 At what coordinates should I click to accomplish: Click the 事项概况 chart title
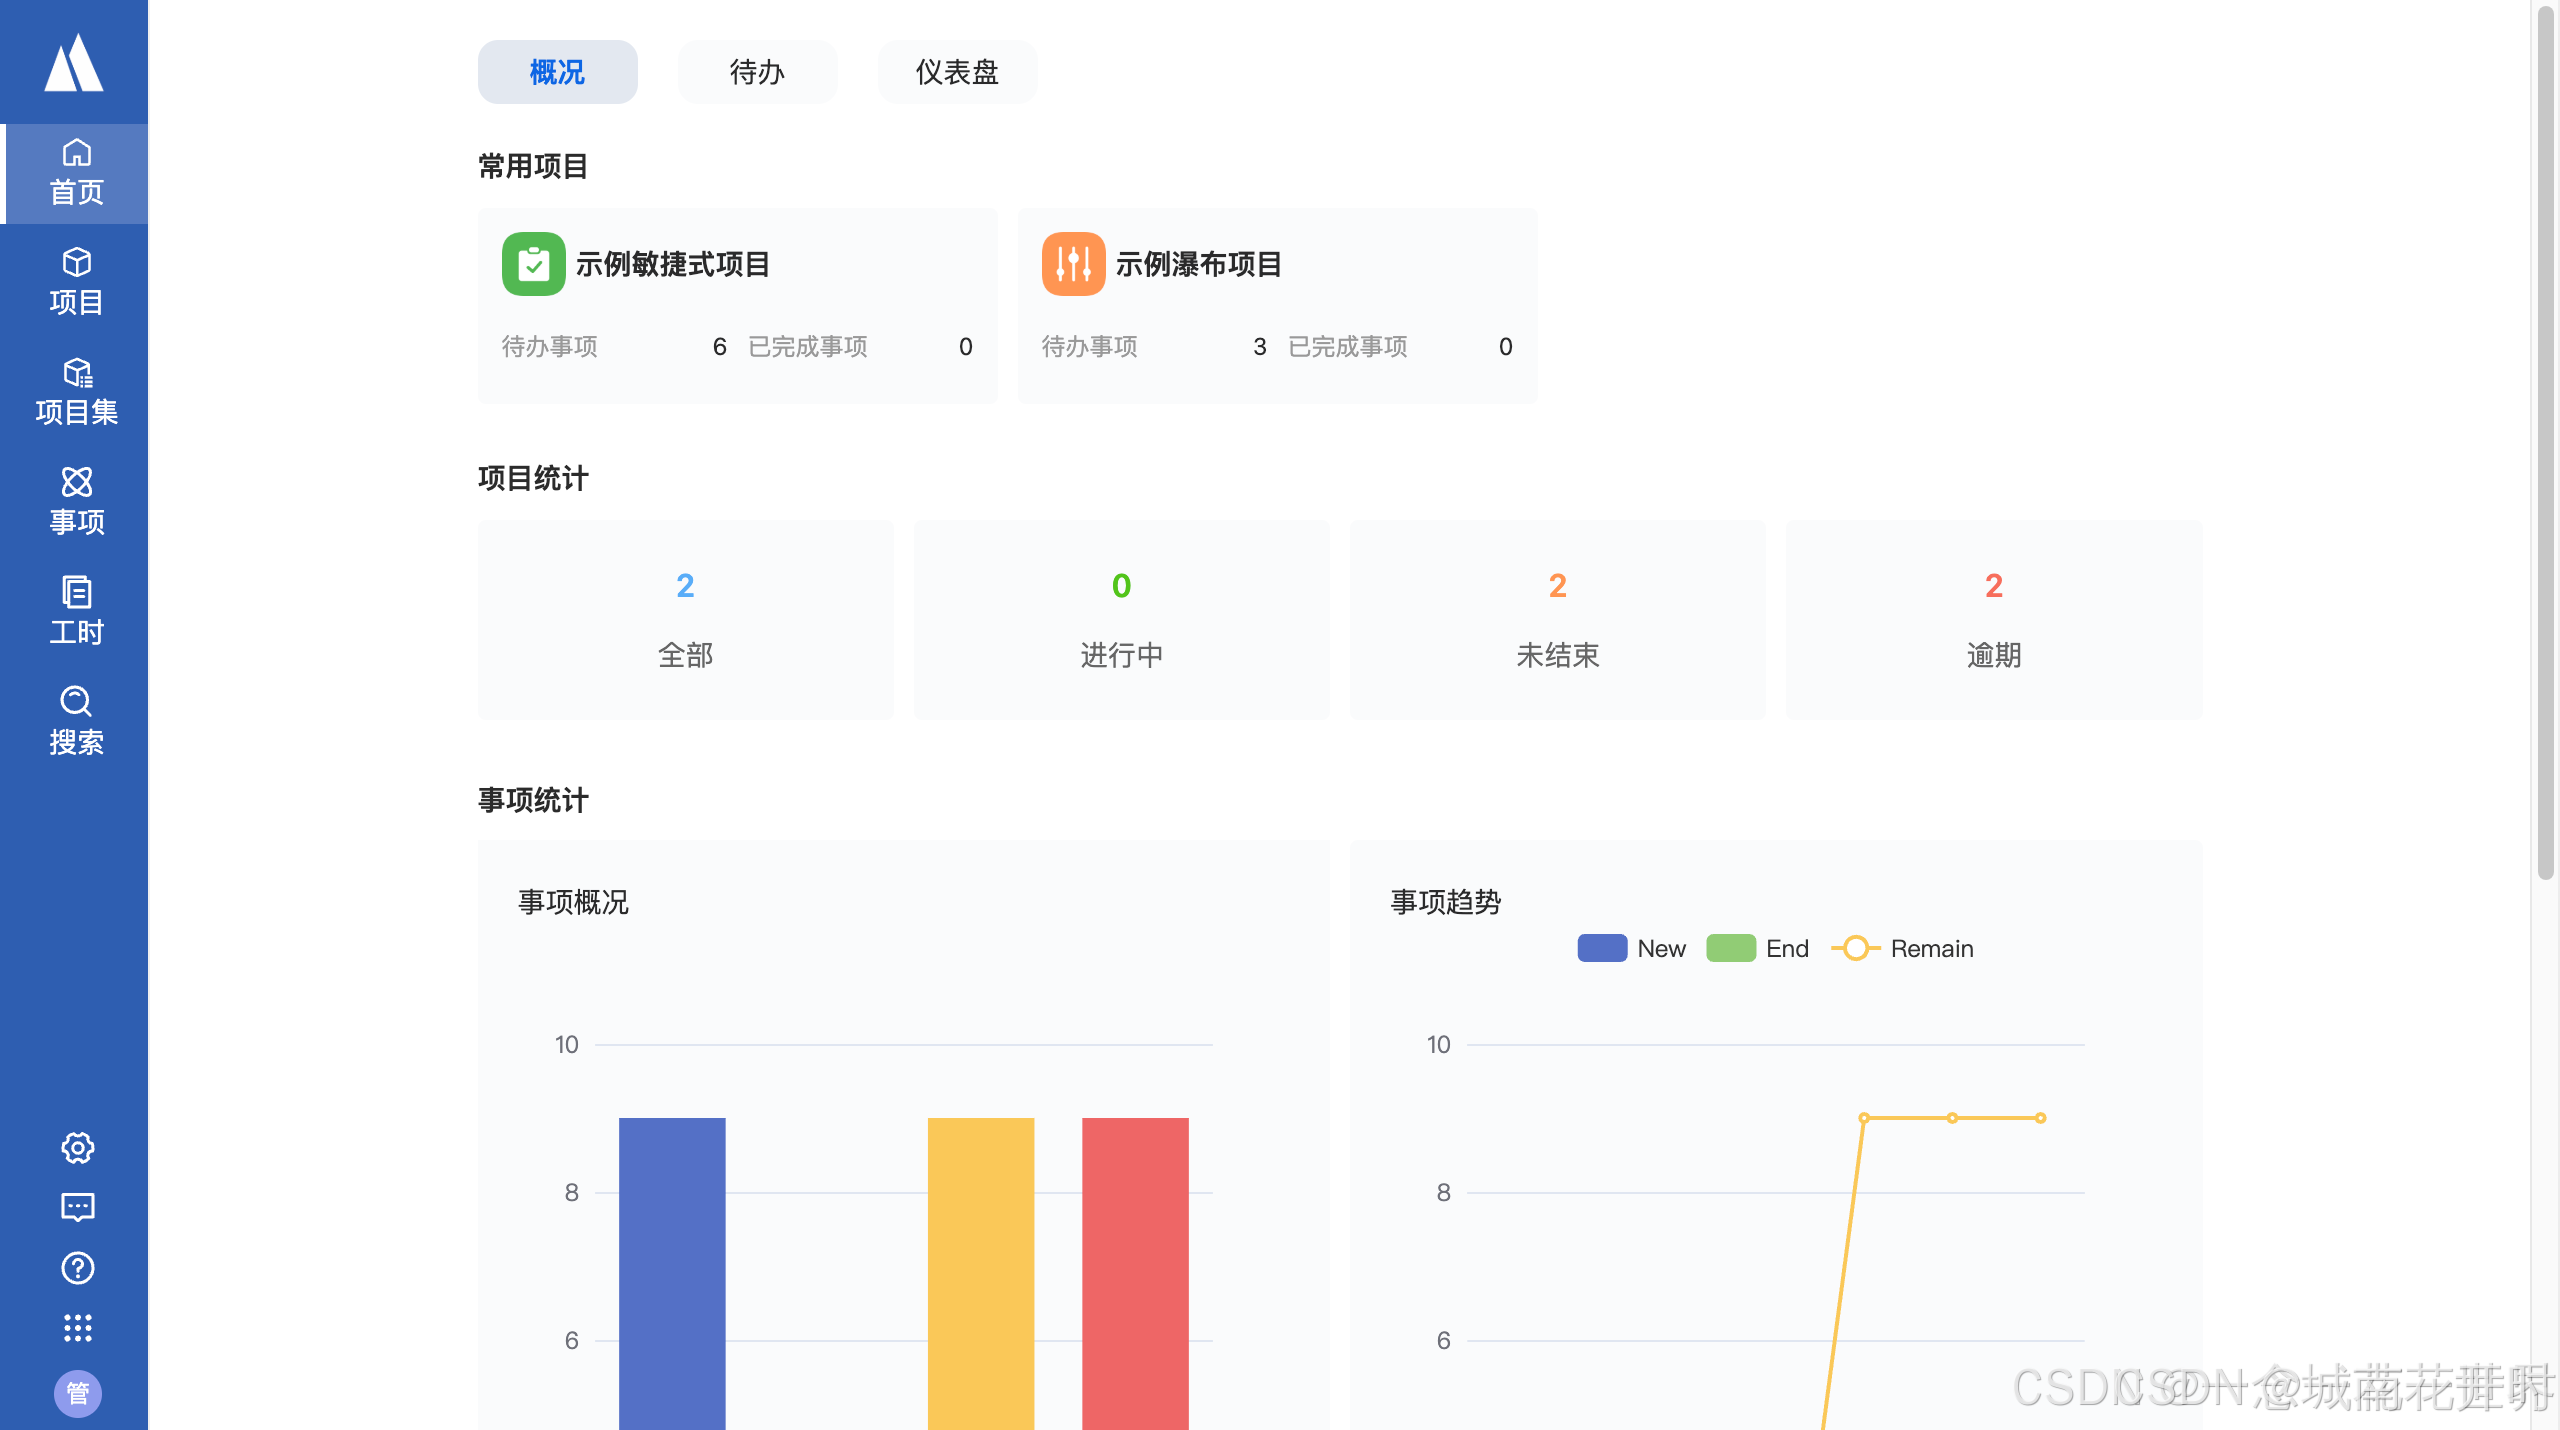click(573, 902)
